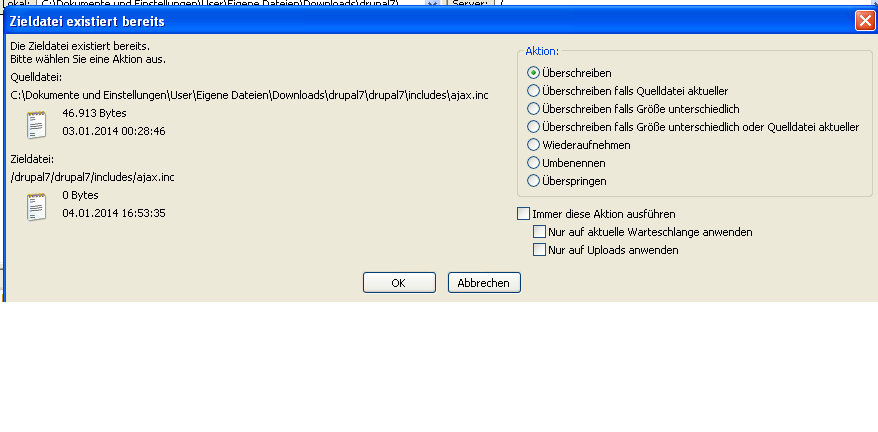Tick Nur auf aktuelle Warteschlange anwenden

(x=540, y=232)
